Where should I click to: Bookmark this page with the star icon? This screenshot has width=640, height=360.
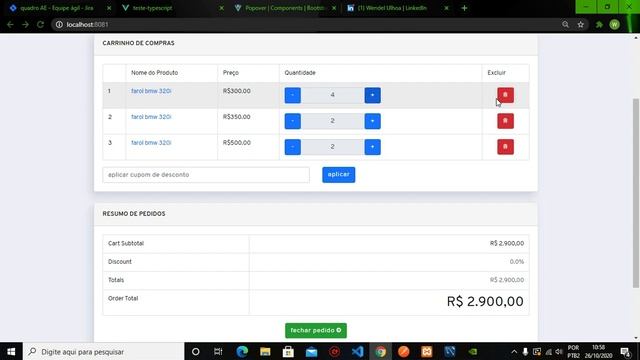[580, 24]
